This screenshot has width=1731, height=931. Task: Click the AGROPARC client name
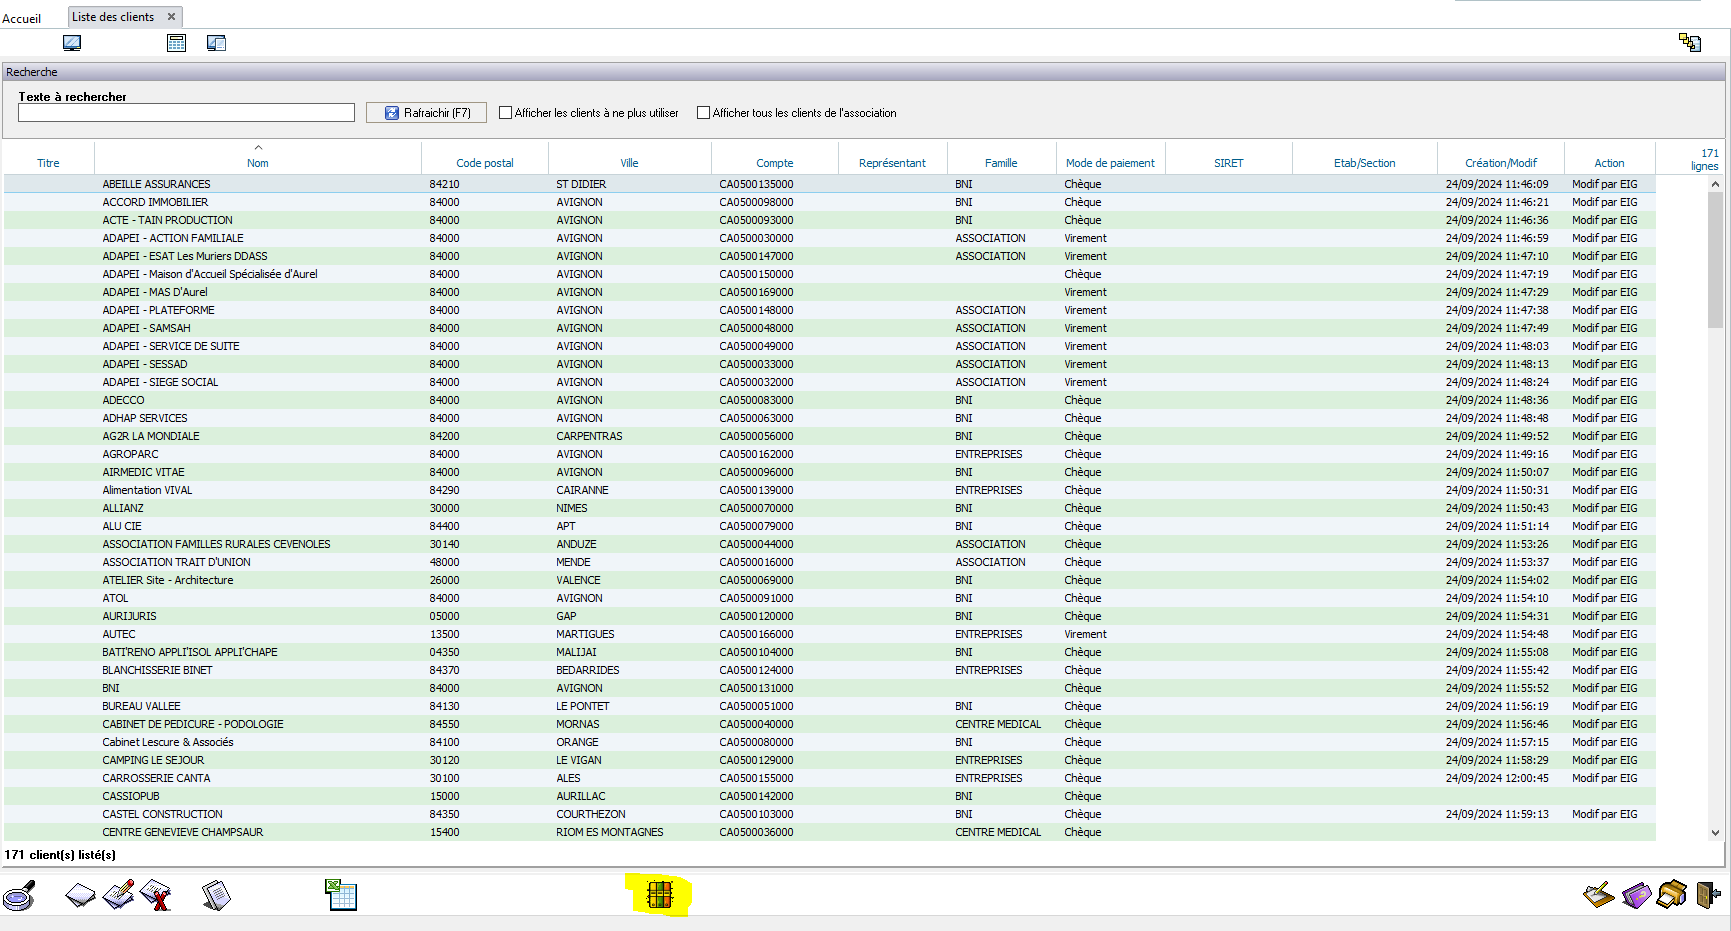tap(130, 454)
